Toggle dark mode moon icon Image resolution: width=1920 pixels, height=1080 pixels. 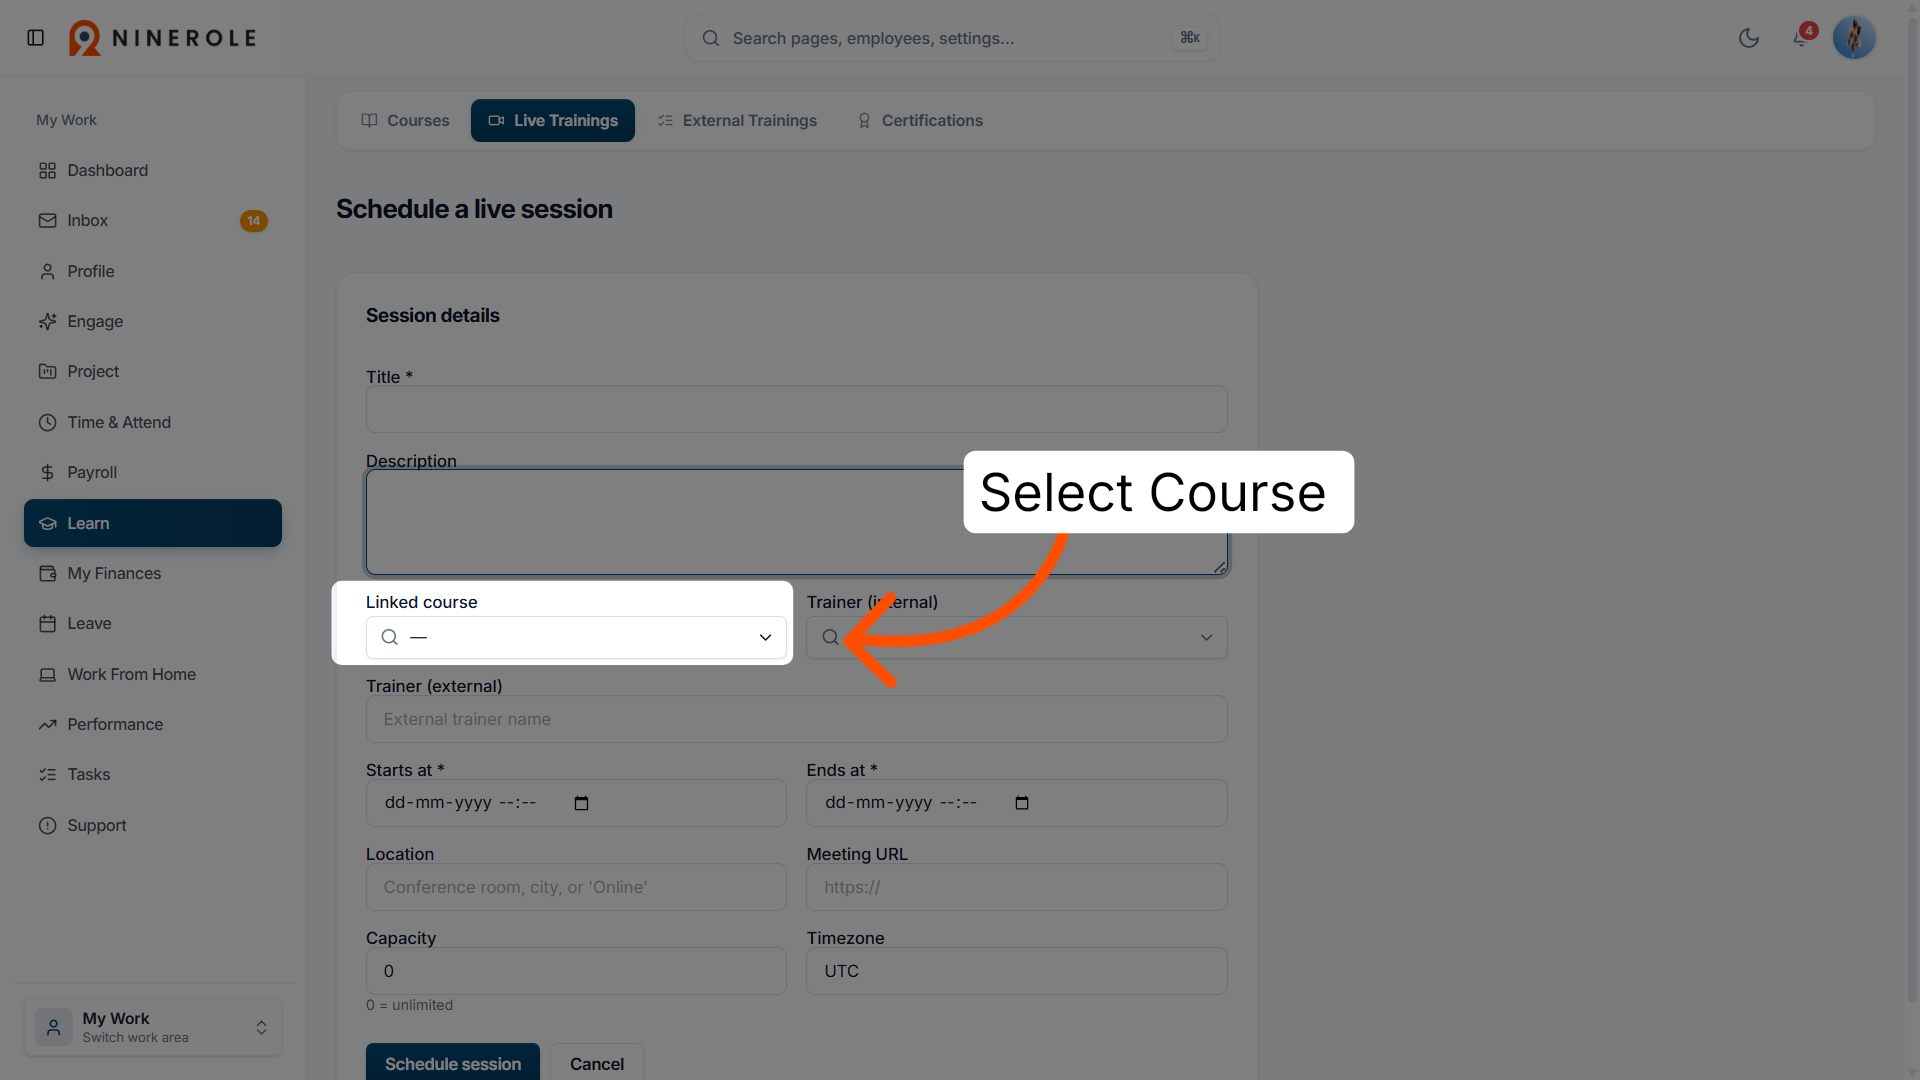point(1749,38)
